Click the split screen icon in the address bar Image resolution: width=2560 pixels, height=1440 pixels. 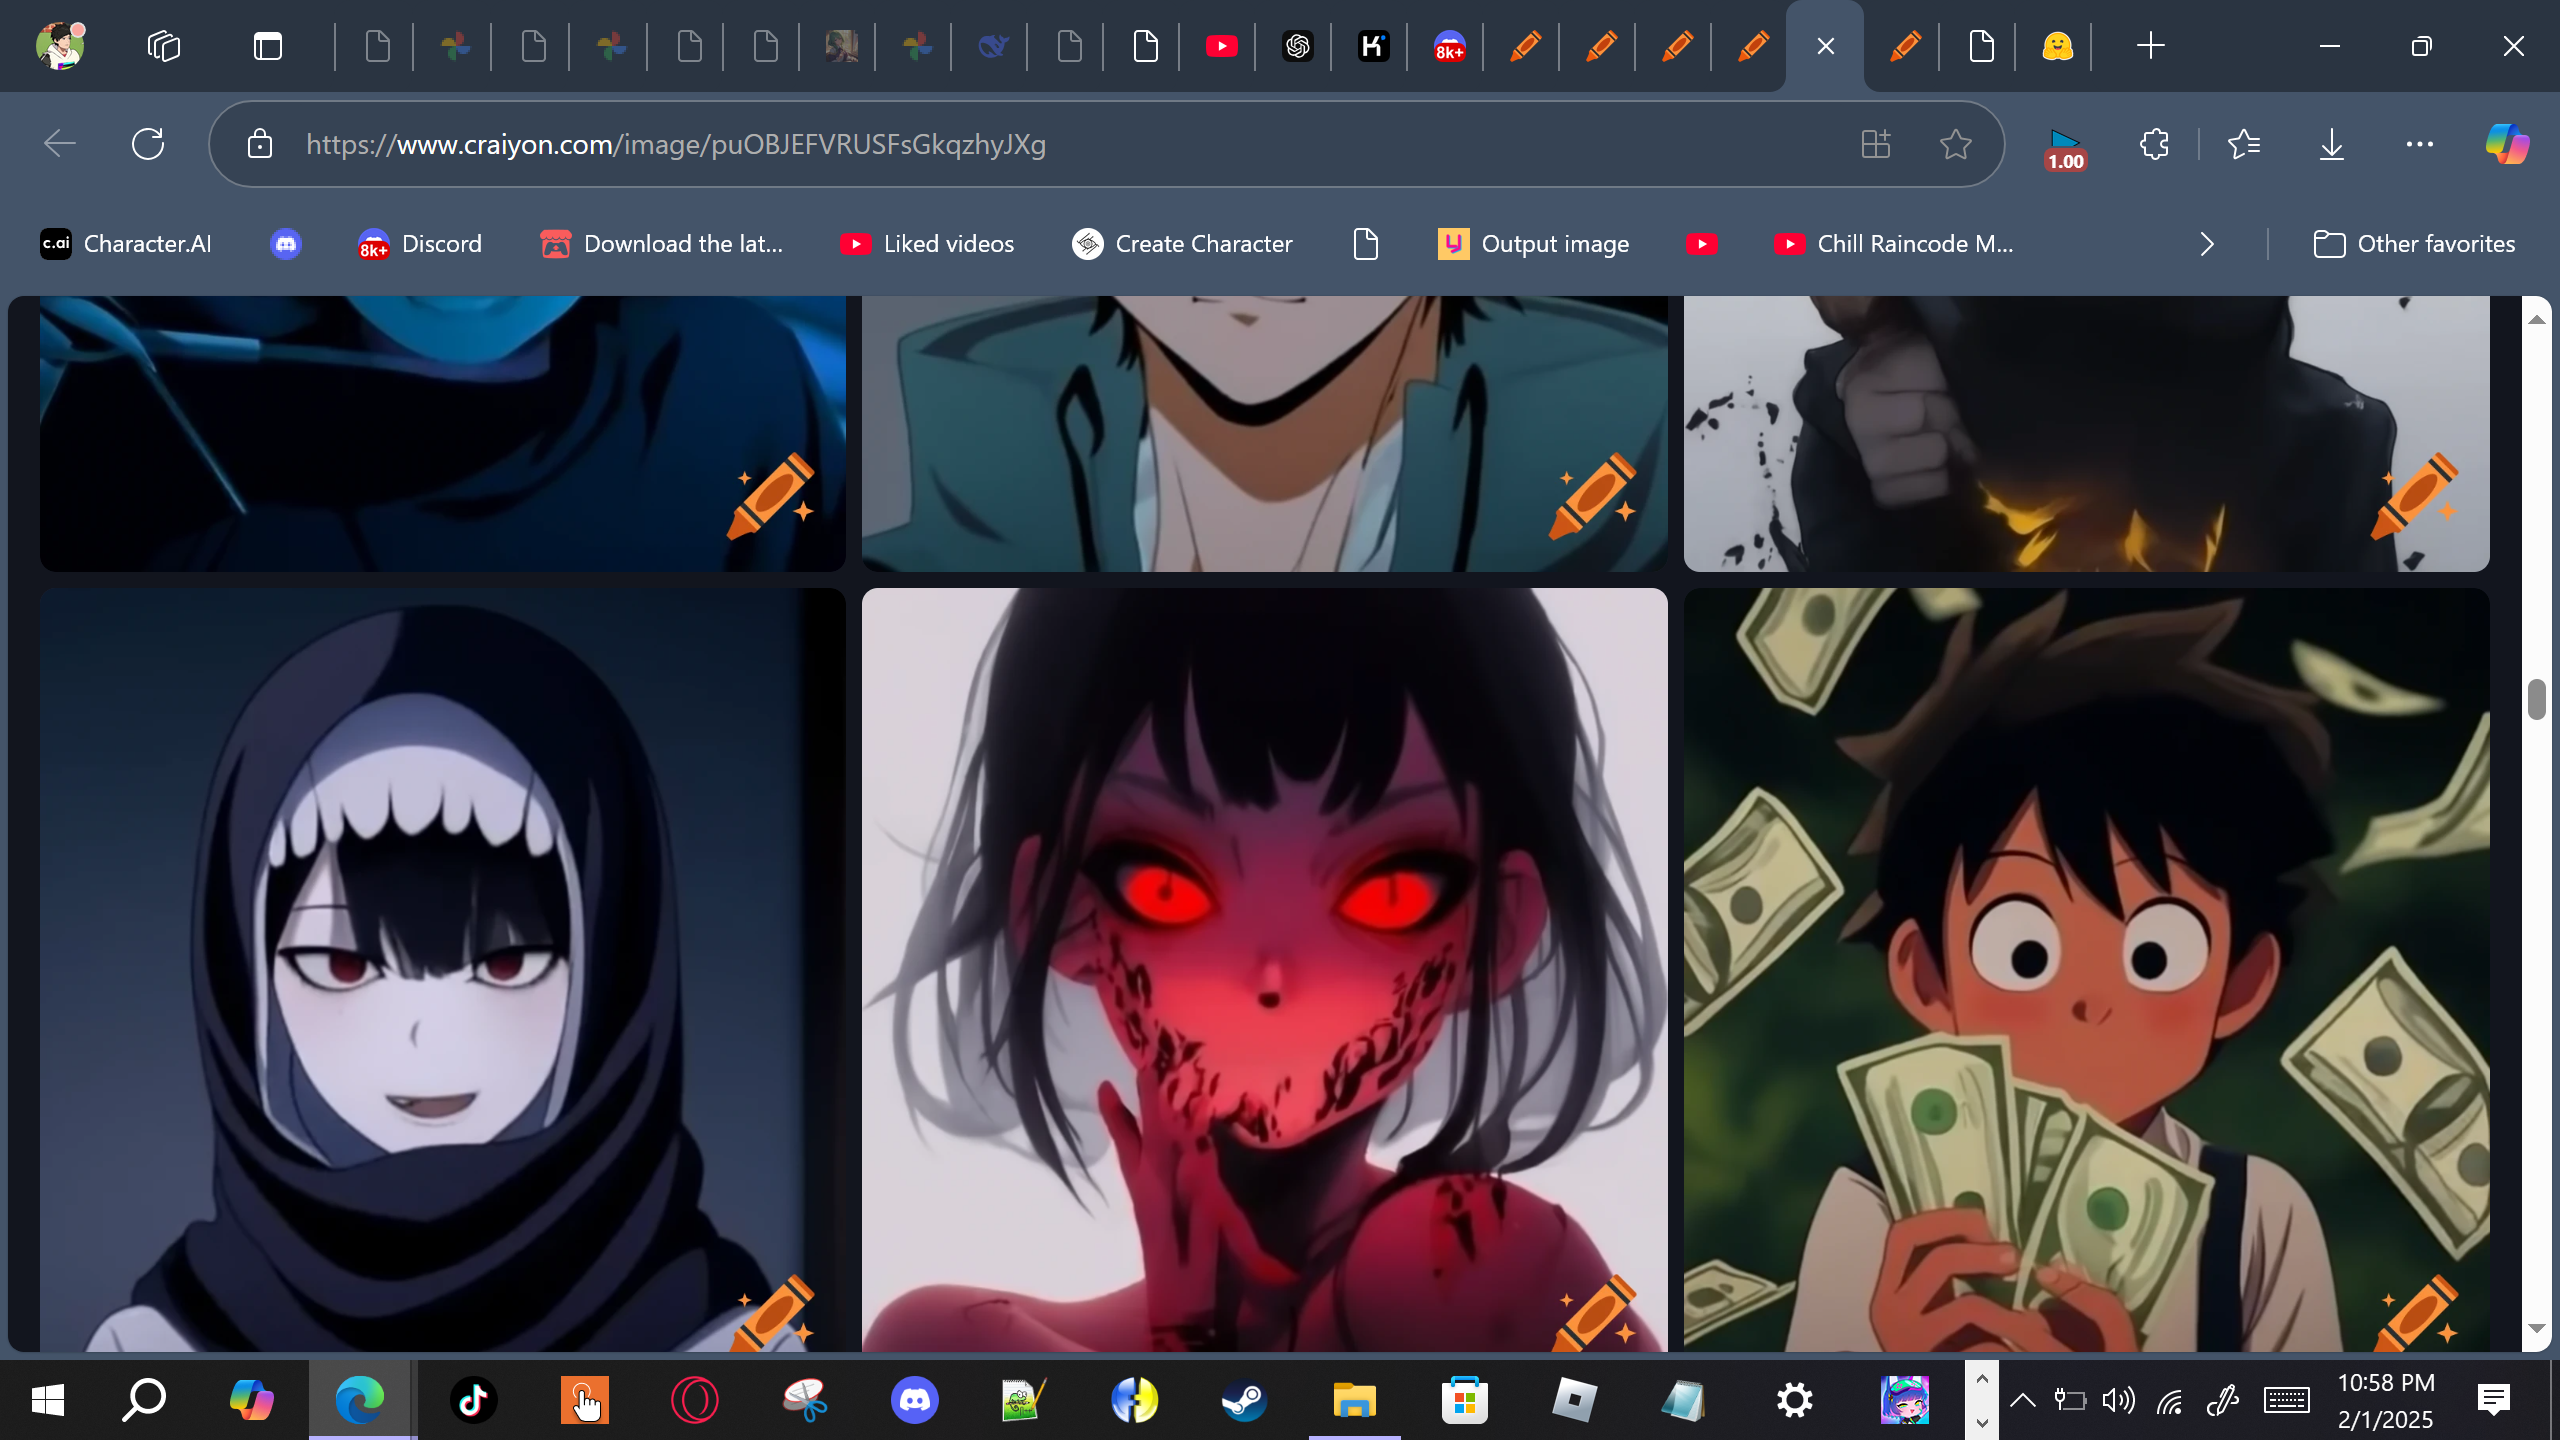click(x=1875, y=144)
